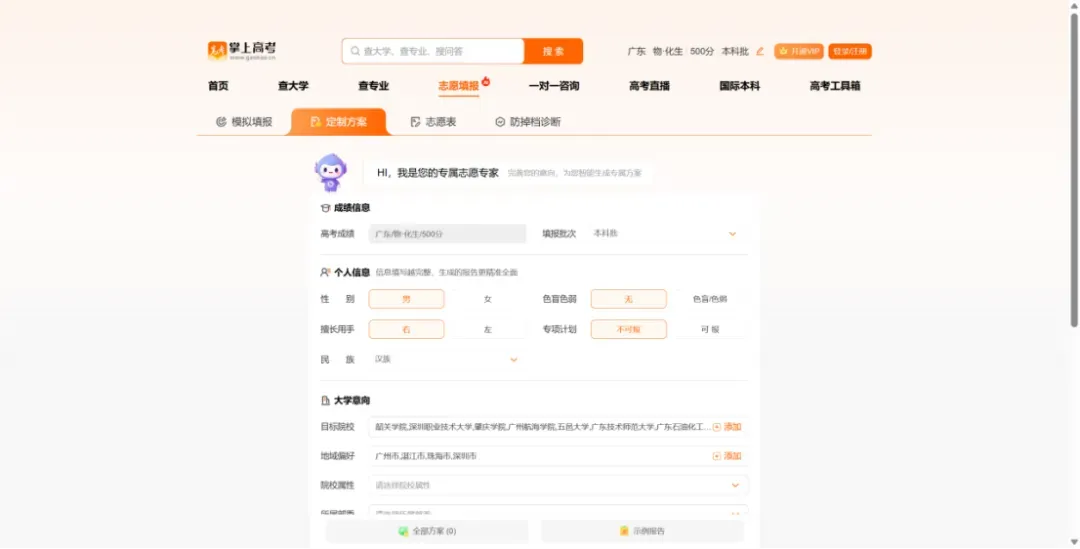Click the orange 搜索 button
1080x549 pixels.
click(553, 51)
